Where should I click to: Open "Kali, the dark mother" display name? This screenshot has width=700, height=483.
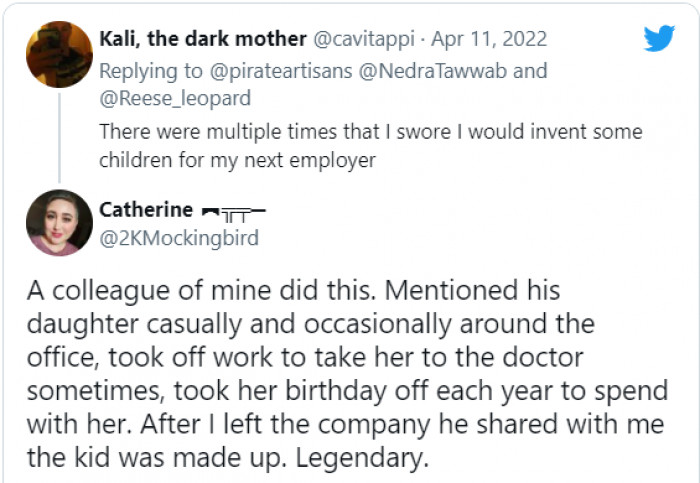pyautogui.click(x=203, y=39)
